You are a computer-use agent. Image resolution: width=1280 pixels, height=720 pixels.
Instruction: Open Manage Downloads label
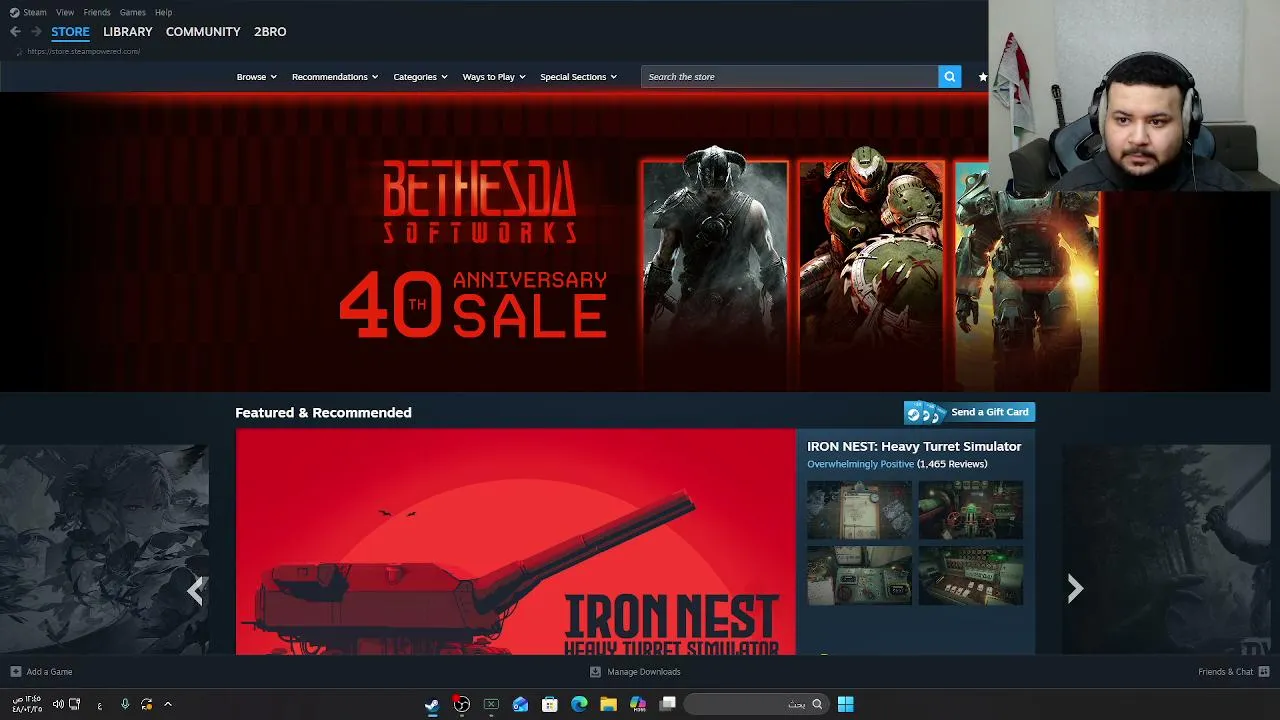click(644, 672)
